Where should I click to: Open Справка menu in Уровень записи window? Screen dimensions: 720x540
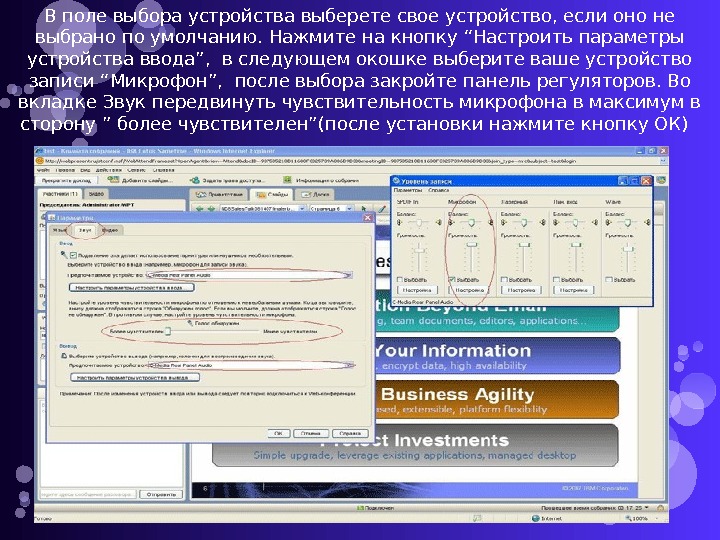tap(439, 190)
